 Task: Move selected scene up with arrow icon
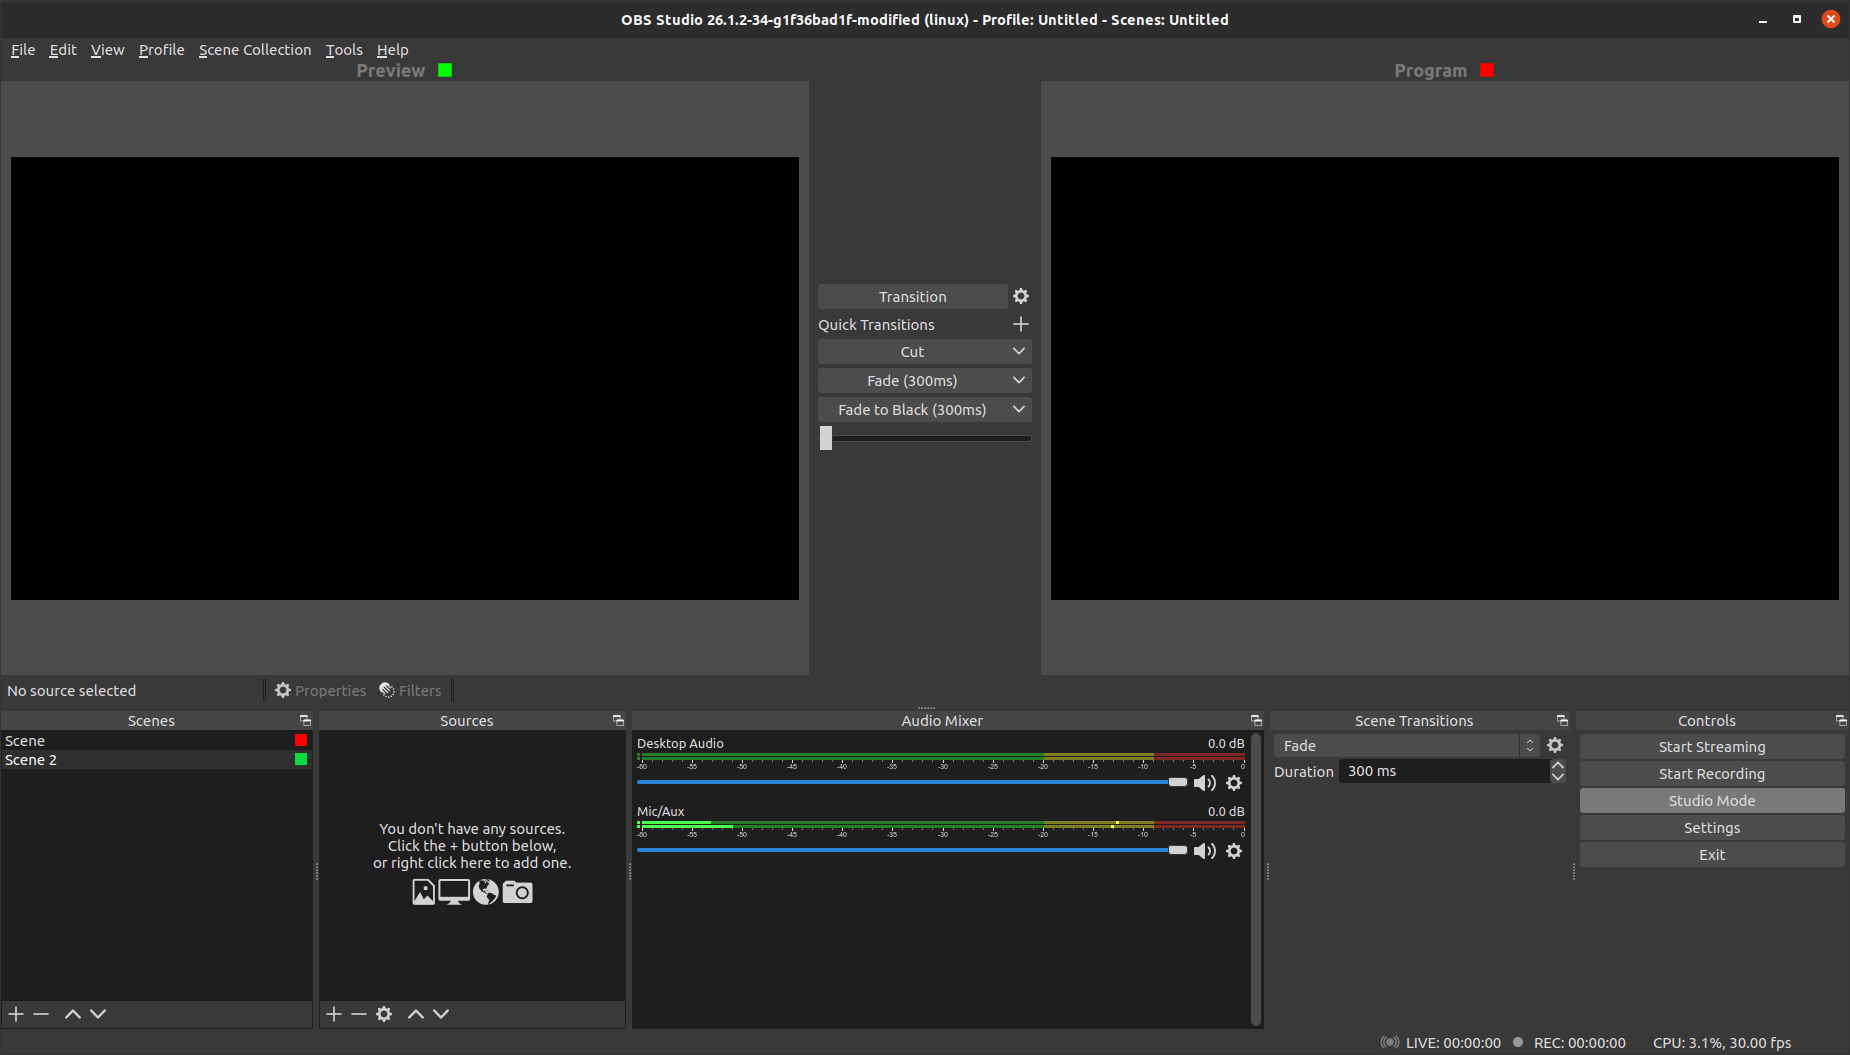(72, 1013)
